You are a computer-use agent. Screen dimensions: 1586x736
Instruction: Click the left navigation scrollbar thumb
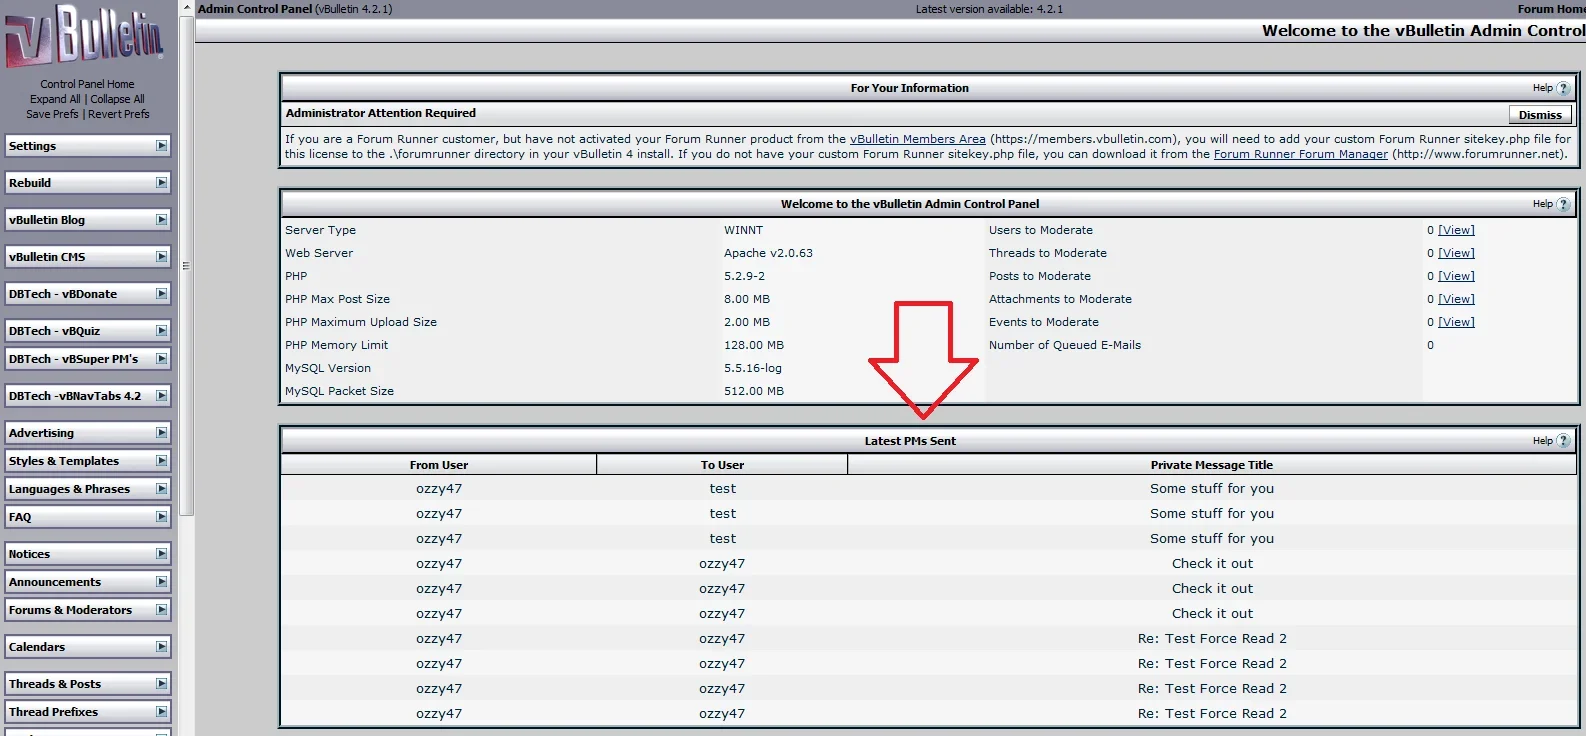pos(187,265)
